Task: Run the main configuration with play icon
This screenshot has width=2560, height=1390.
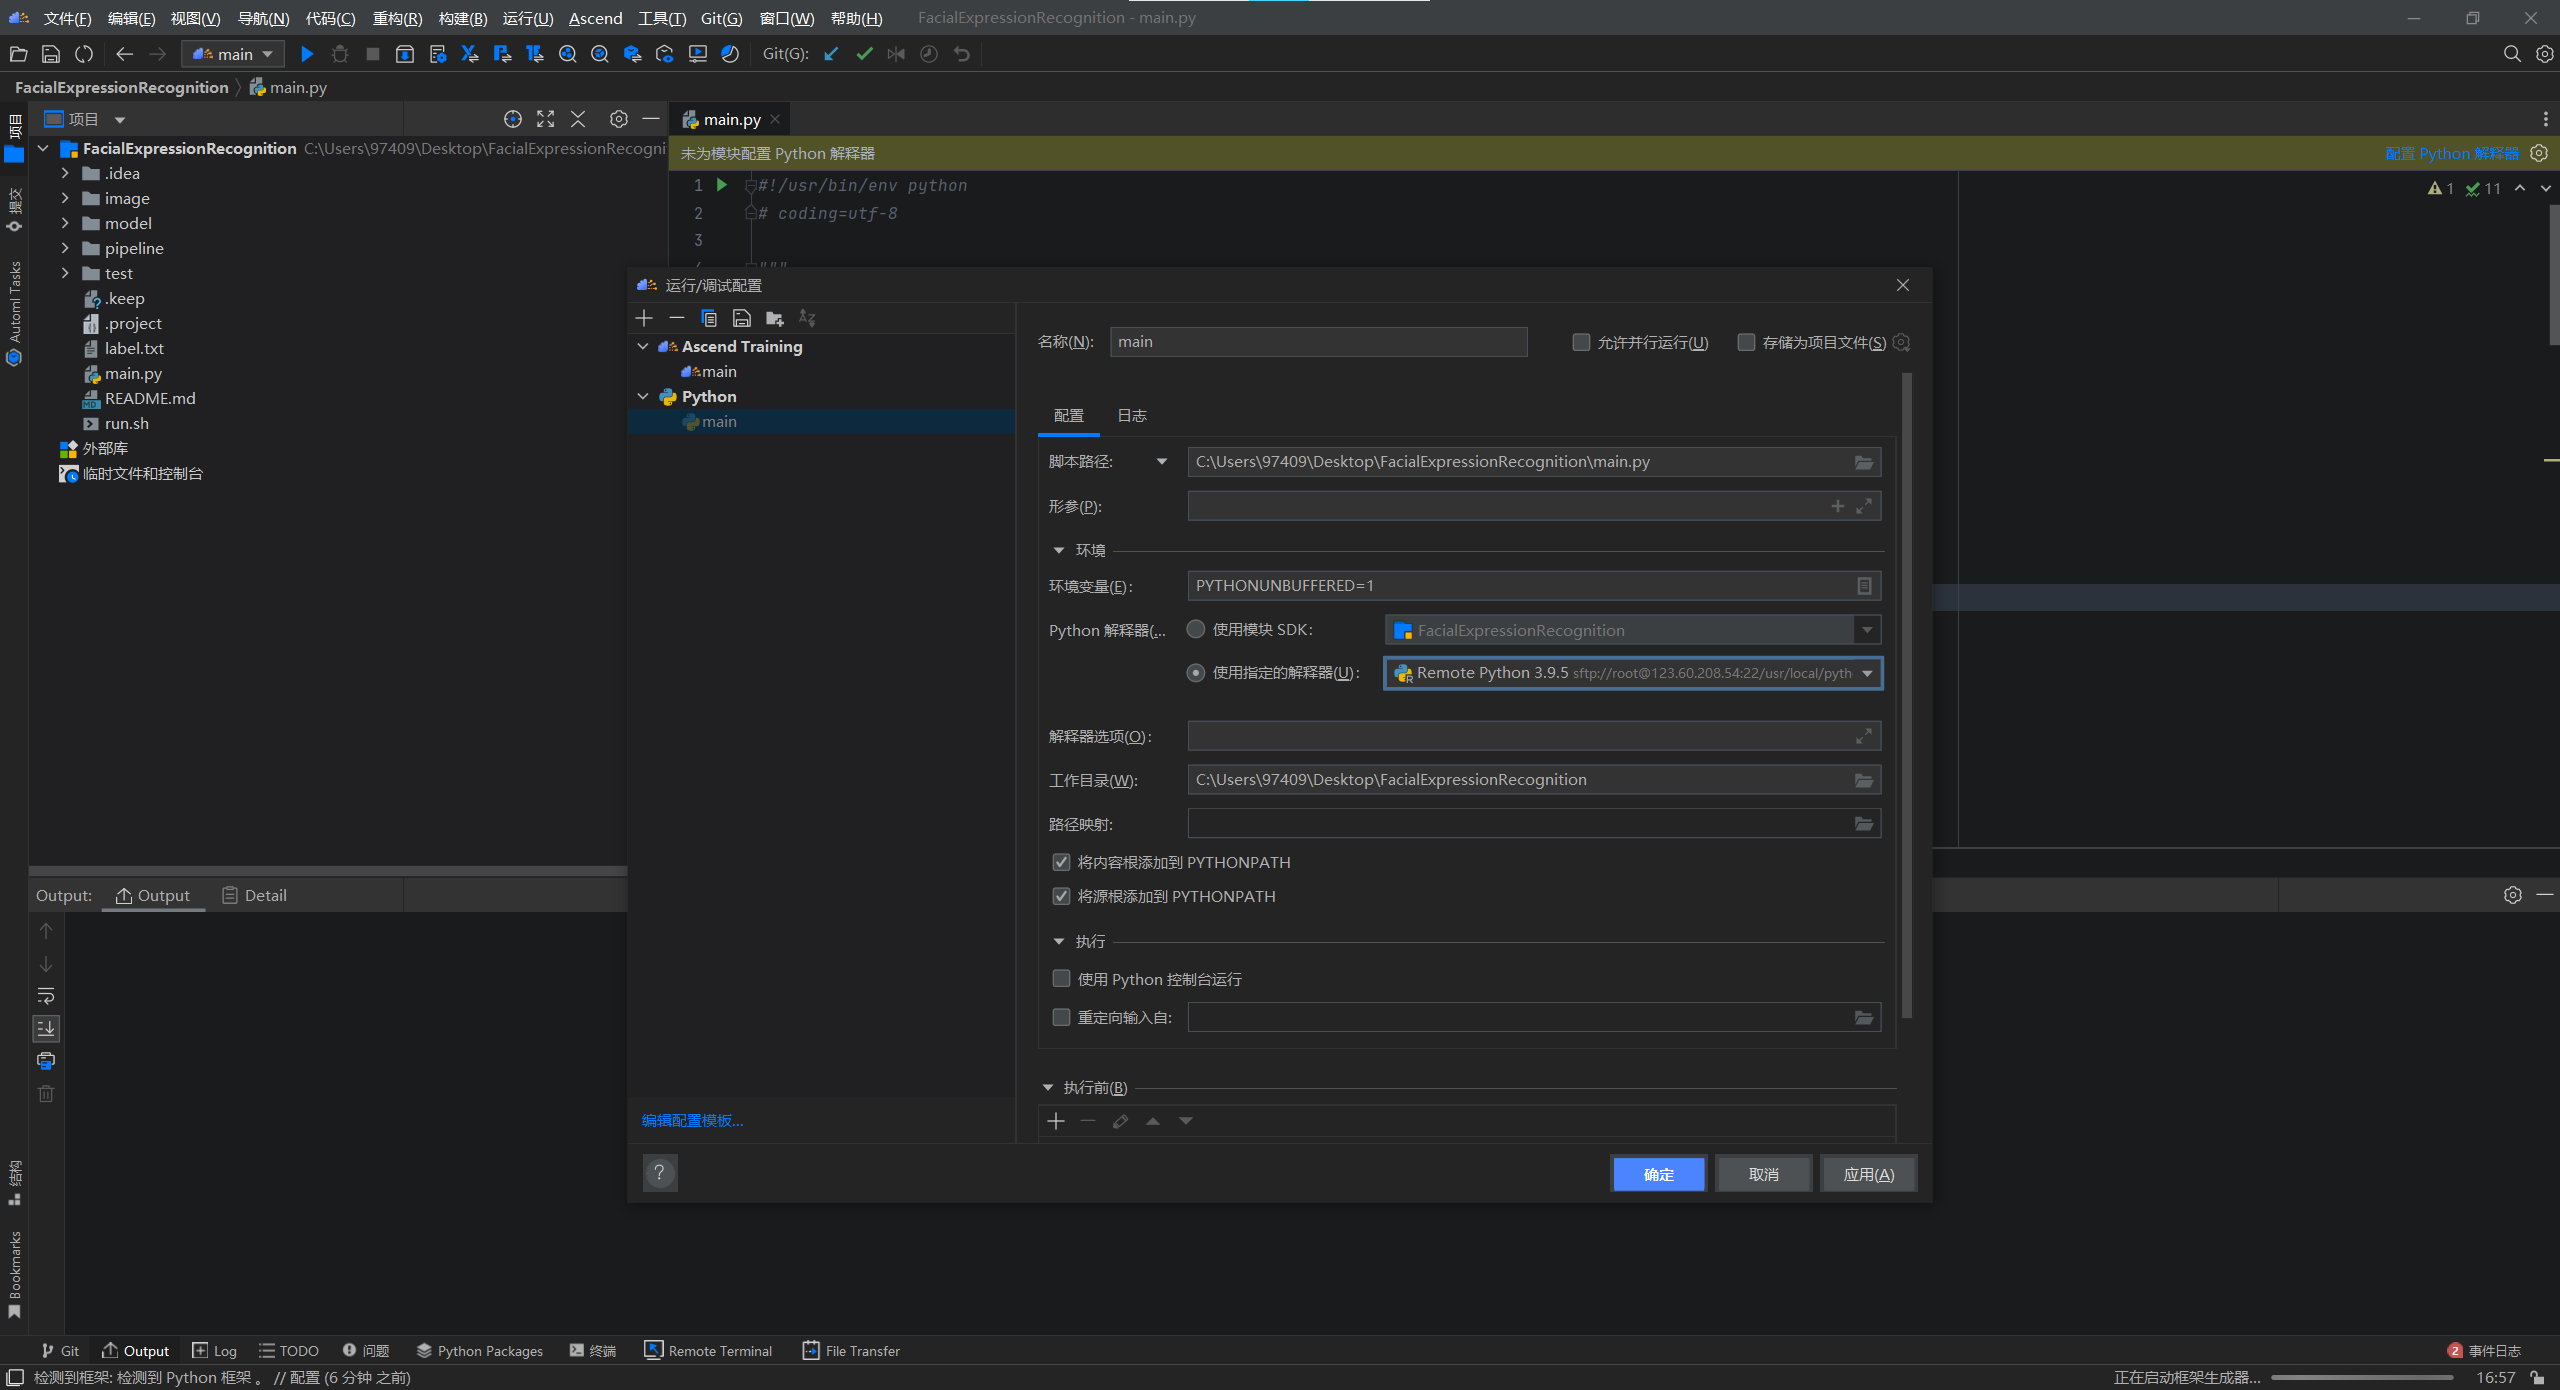Action: point(307,54)
